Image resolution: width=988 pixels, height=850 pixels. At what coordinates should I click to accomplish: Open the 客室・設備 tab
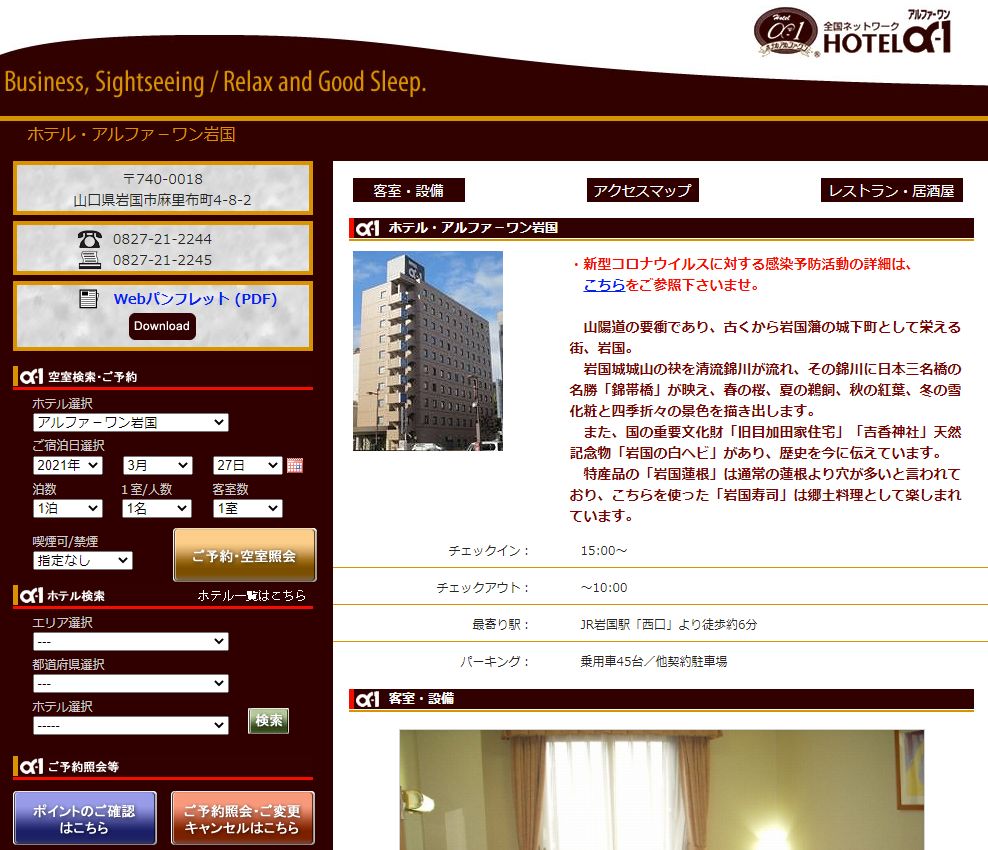coord(408,190)
